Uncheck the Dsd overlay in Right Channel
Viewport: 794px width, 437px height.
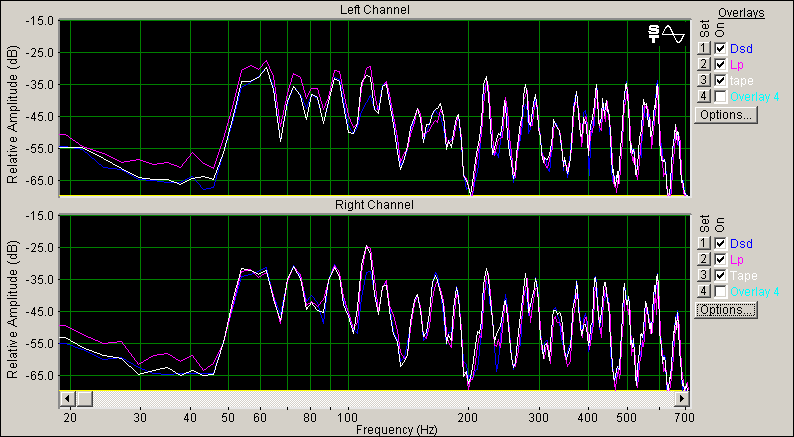pos(721,243)
